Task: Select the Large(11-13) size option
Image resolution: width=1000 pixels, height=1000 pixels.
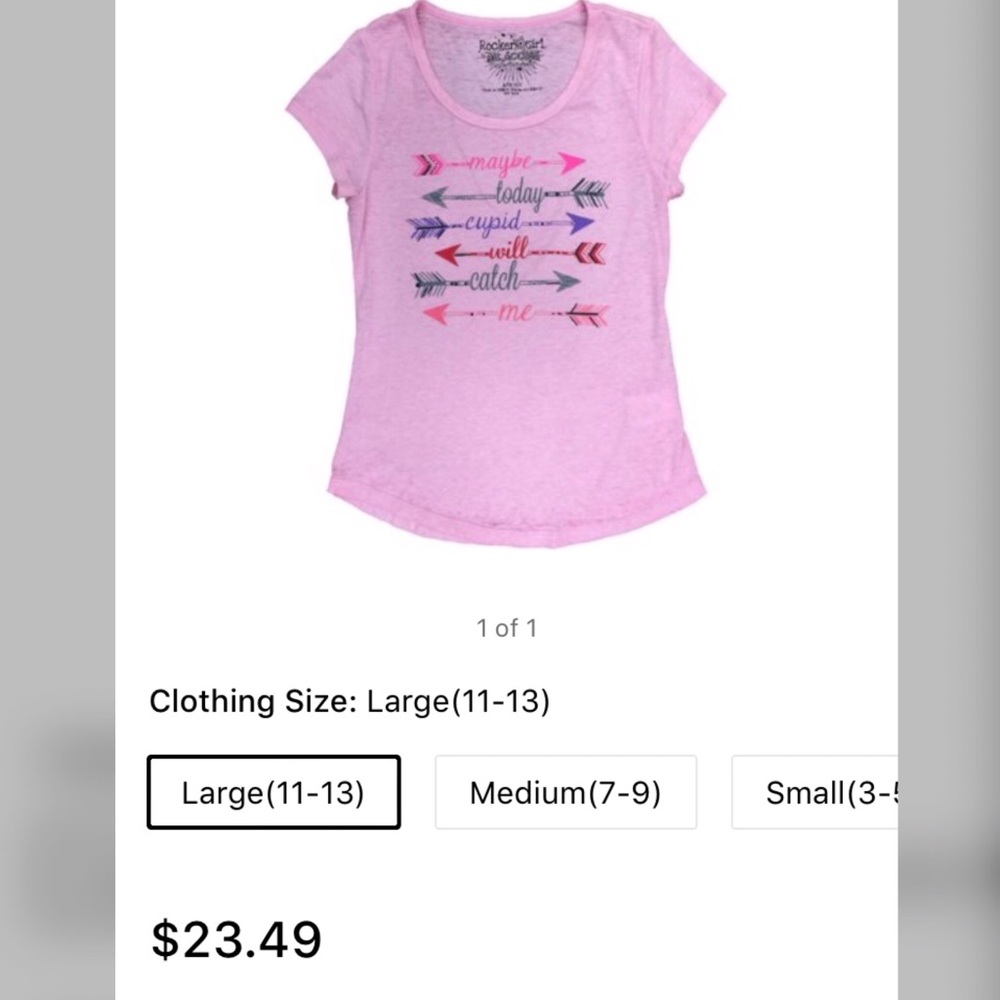Action: click(x=274, y=792)
